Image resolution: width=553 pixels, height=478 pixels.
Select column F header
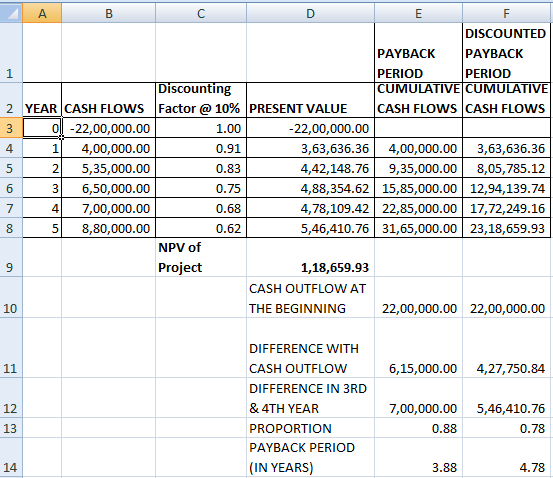pos(506,13)
